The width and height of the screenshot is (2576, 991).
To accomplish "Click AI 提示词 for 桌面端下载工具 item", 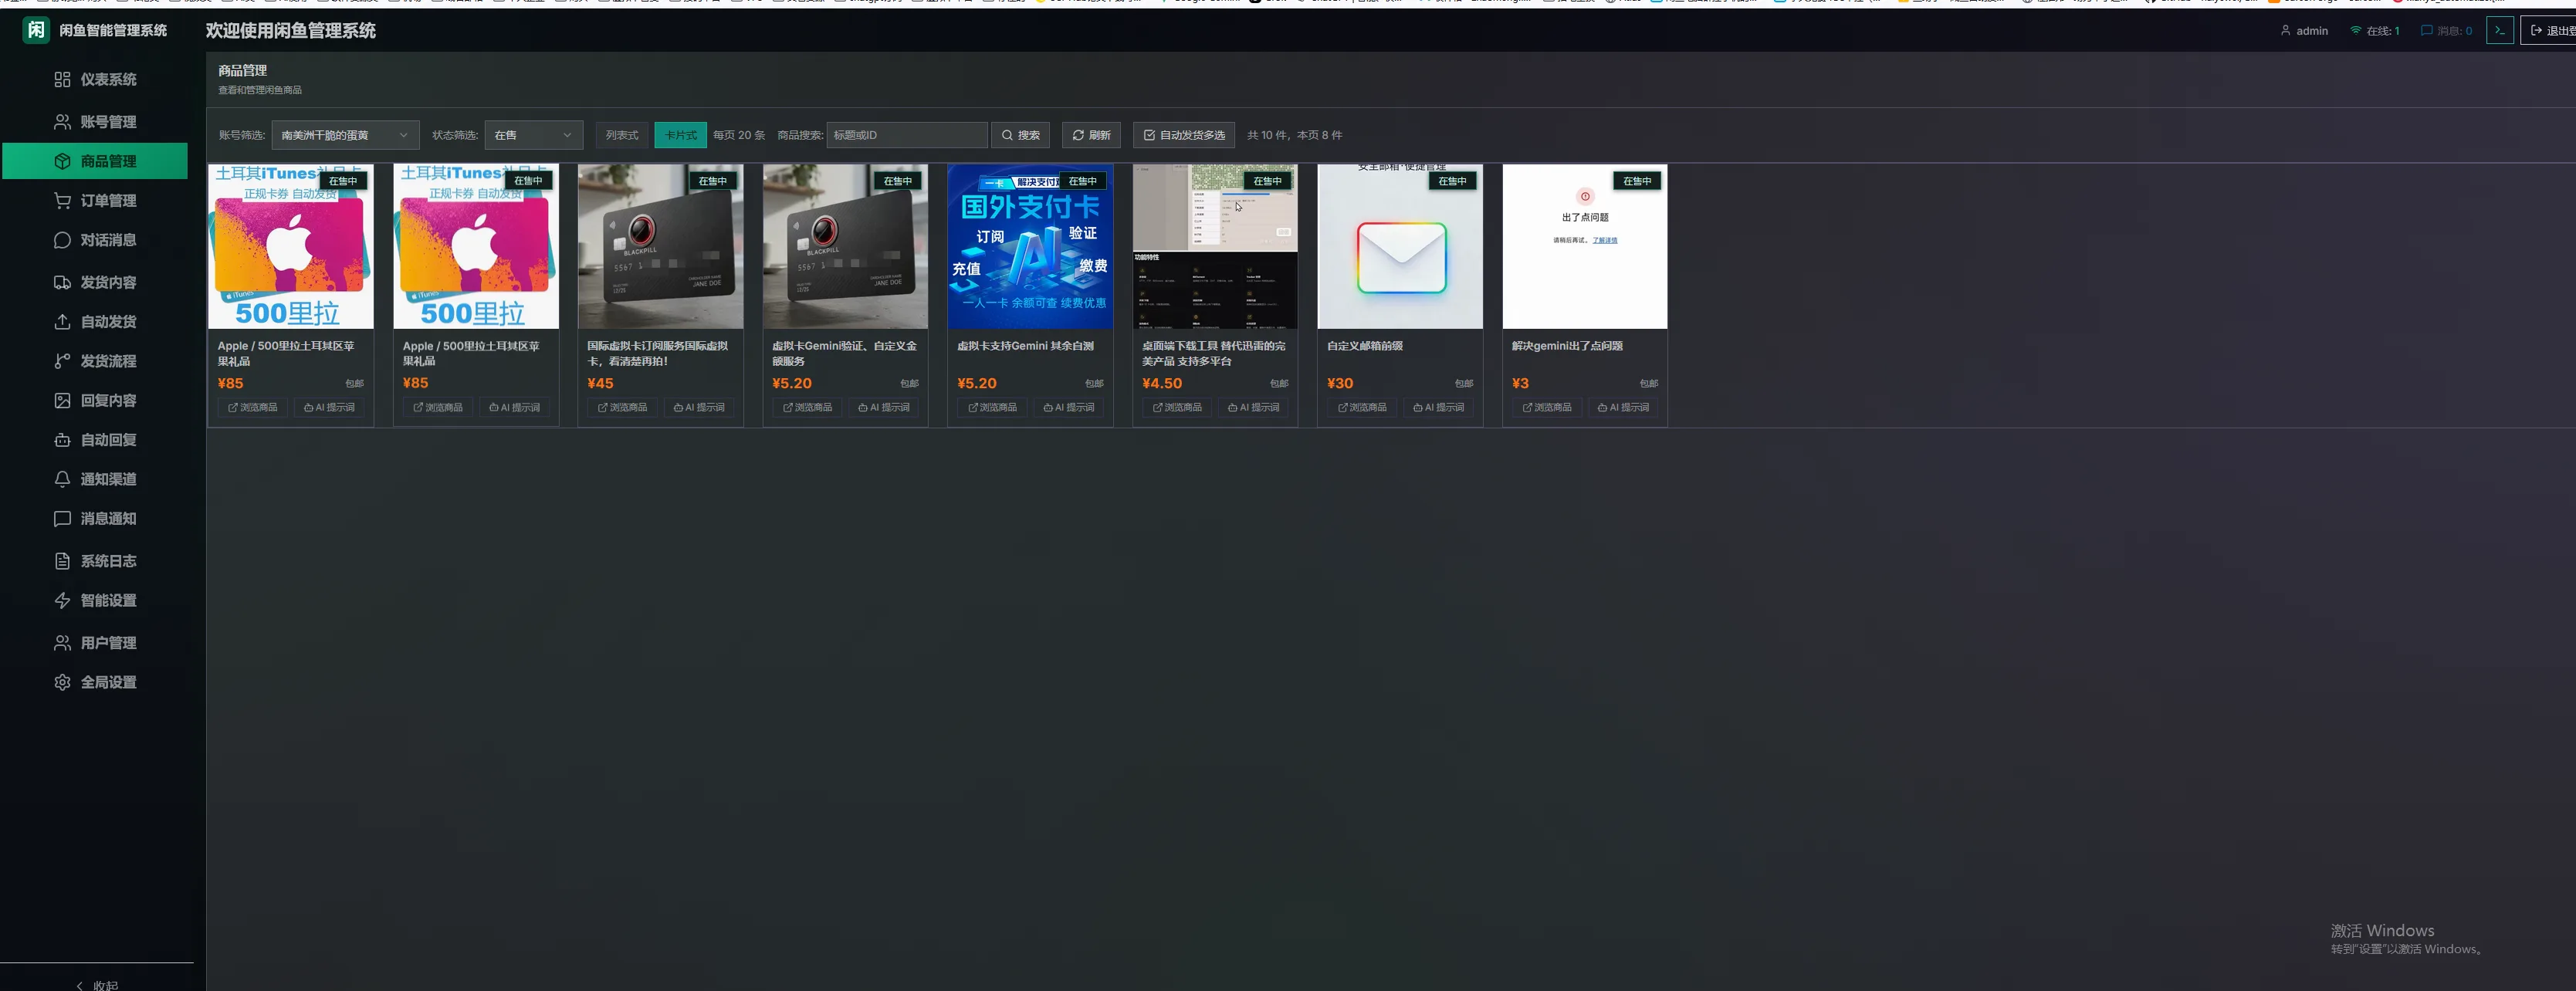I will click(1254, 408).
